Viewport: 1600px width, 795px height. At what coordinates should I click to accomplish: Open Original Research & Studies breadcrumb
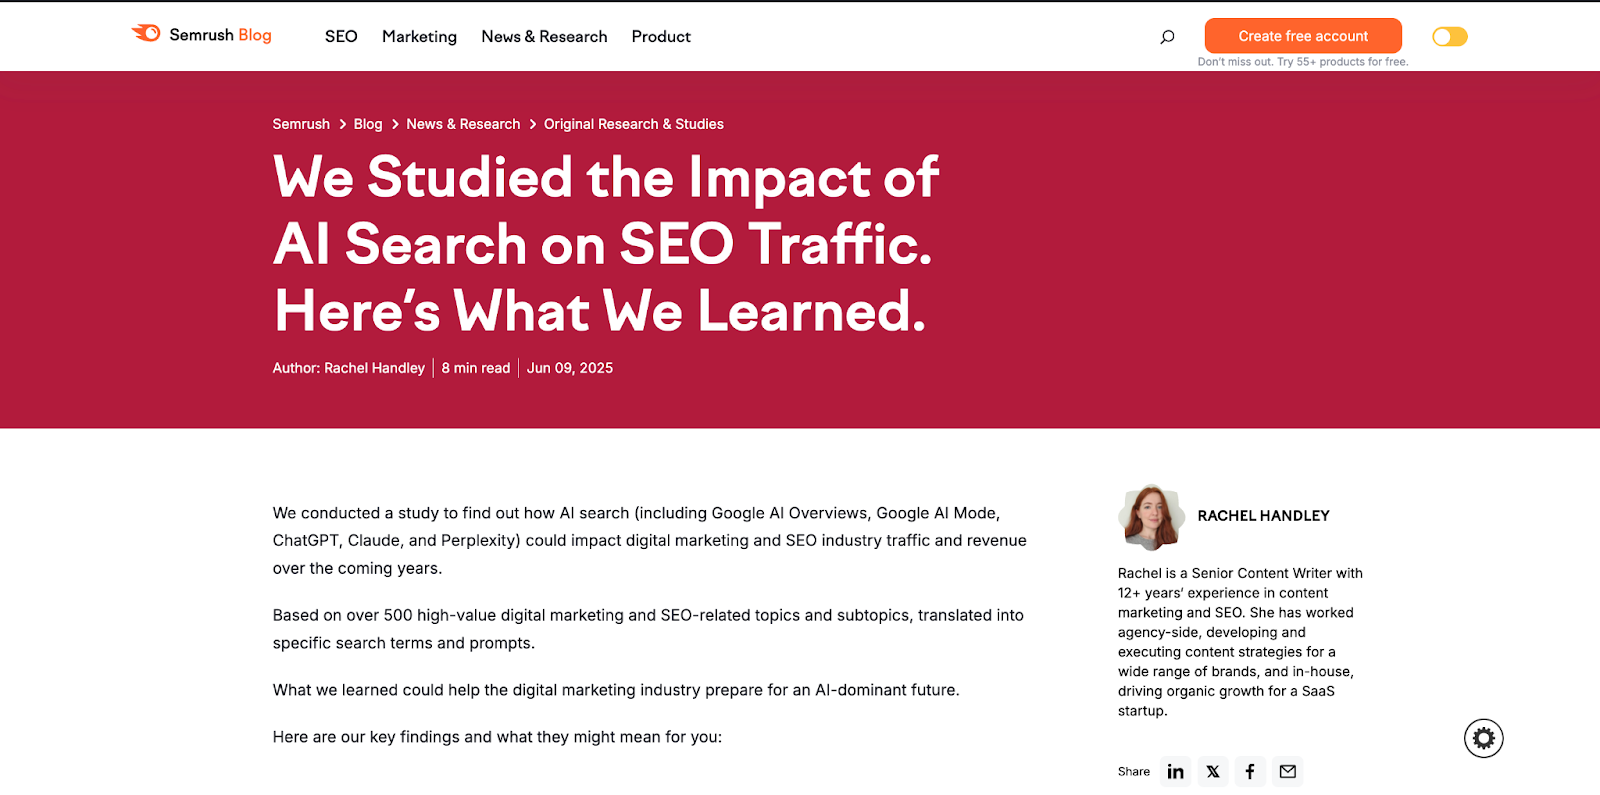[x=634, y=124]
